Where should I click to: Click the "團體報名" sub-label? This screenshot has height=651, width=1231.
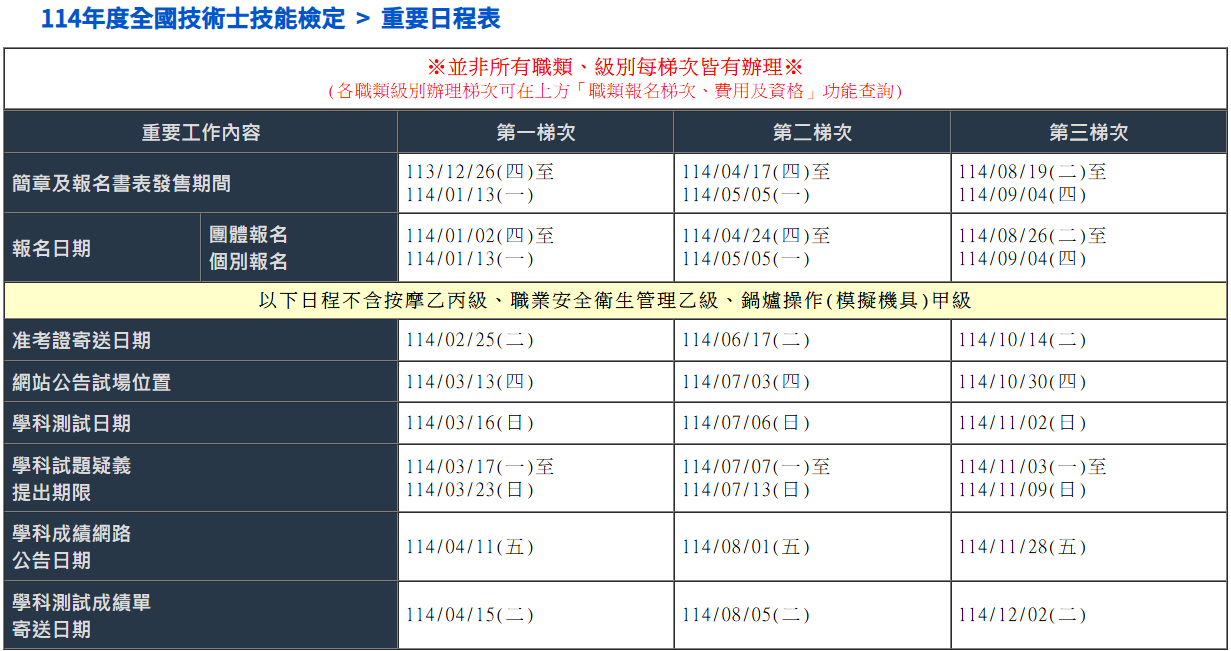248,235
